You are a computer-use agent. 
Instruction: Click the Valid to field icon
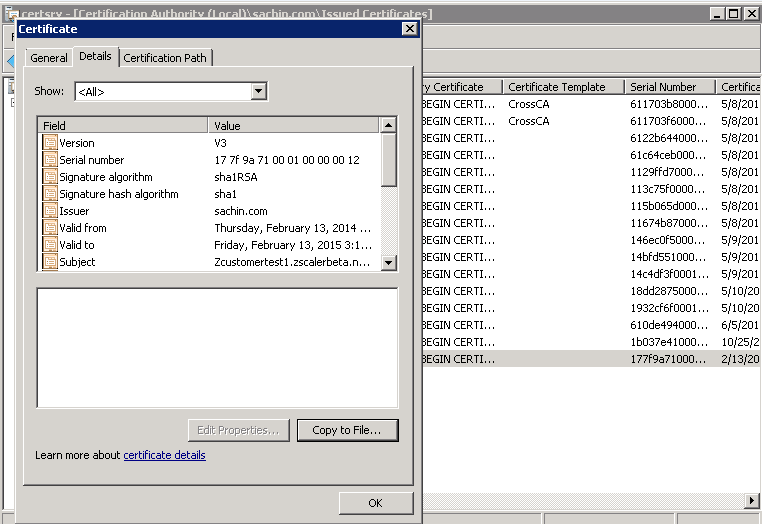coord(50,245)
